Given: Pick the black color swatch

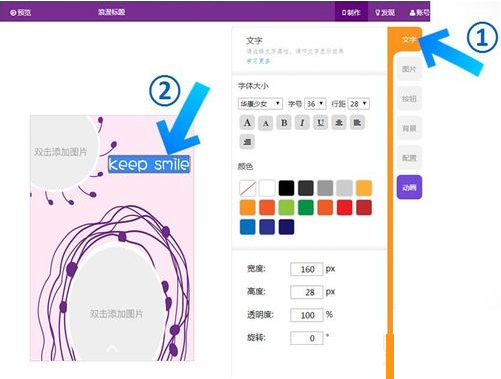Looking at the screenshot, I should click(x=286, y=188).
